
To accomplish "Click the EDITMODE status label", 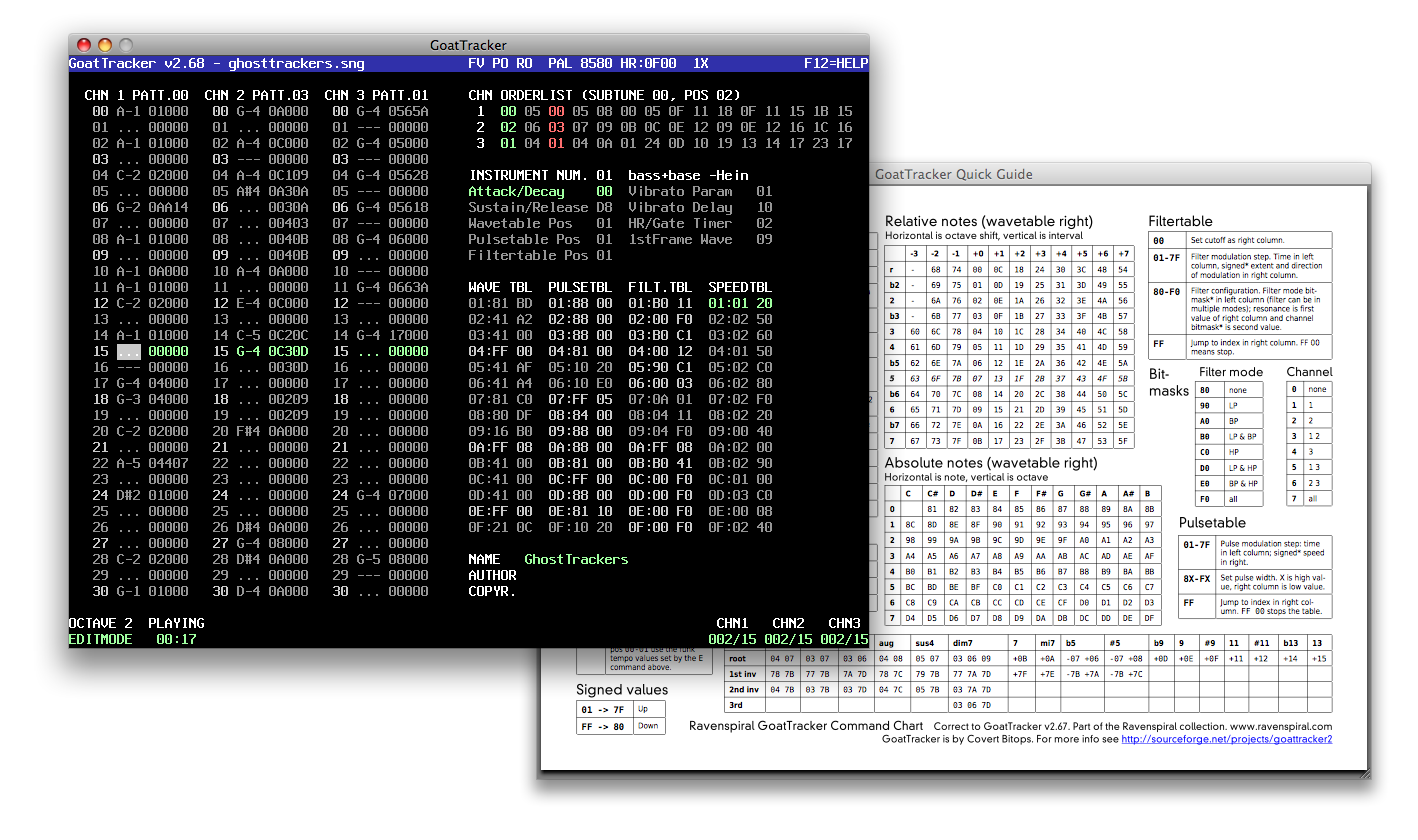I will click(x=100, y=639).
